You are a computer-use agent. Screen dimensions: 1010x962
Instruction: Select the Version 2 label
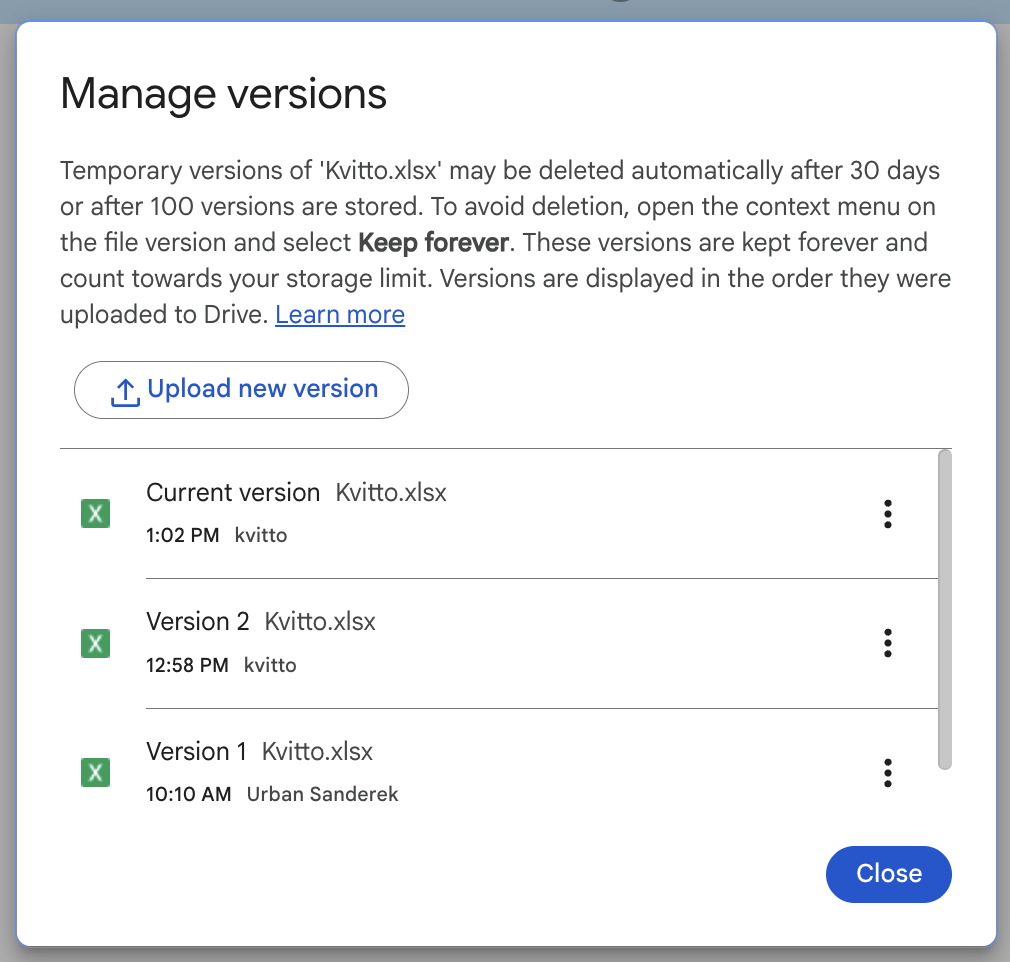pyautogui.click(x=197, y=622)
